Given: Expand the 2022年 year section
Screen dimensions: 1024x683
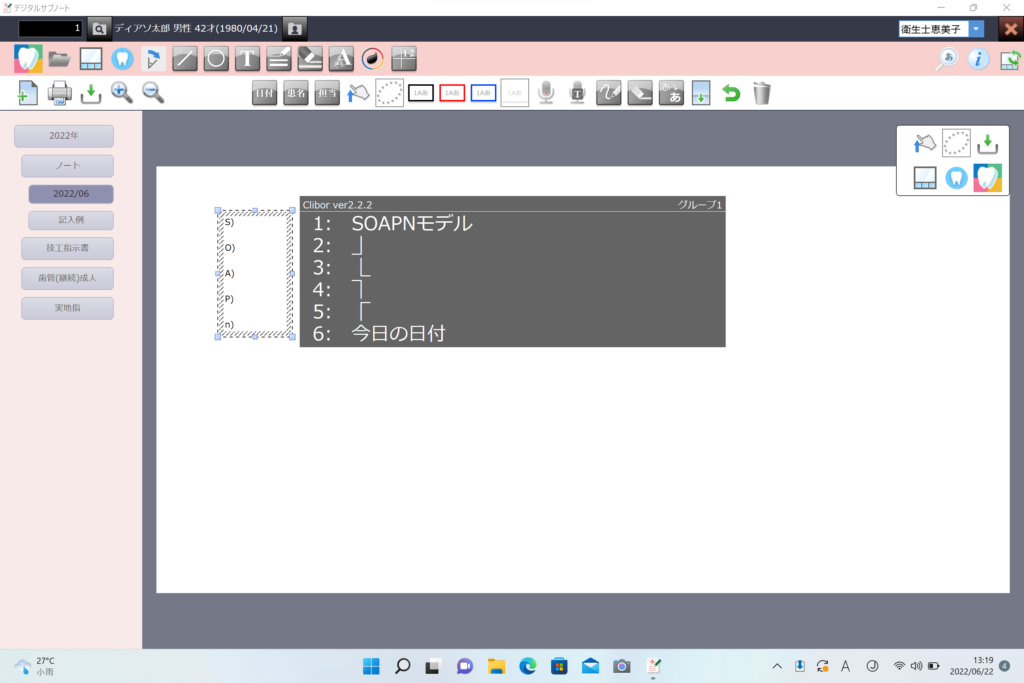Looking at the screenshot, I should pyautogui.click(x=64, y=136).
